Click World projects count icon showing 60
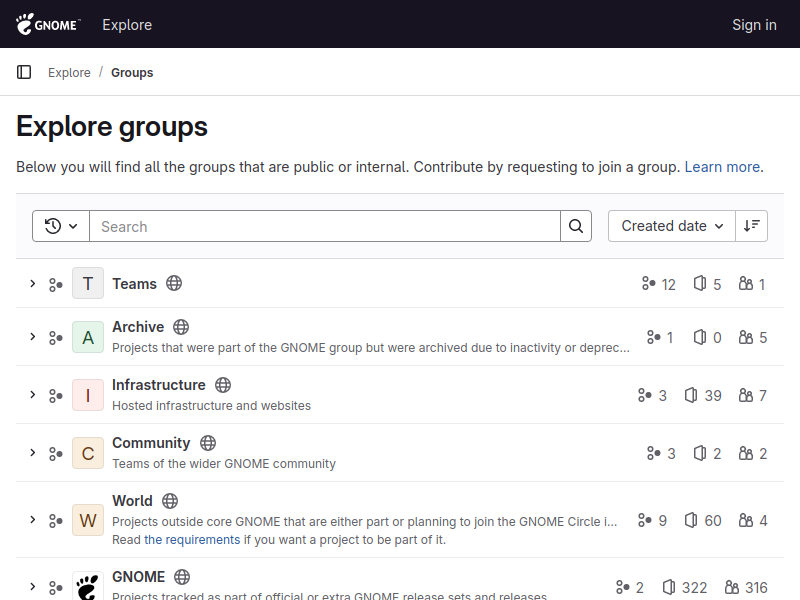 691,520
